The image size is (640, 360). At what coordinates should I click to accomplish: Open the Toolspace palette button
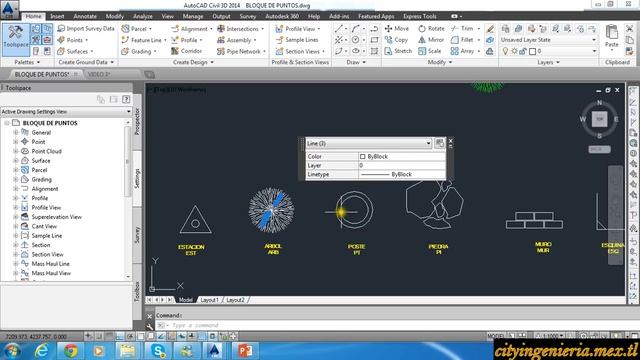point(16,40)
